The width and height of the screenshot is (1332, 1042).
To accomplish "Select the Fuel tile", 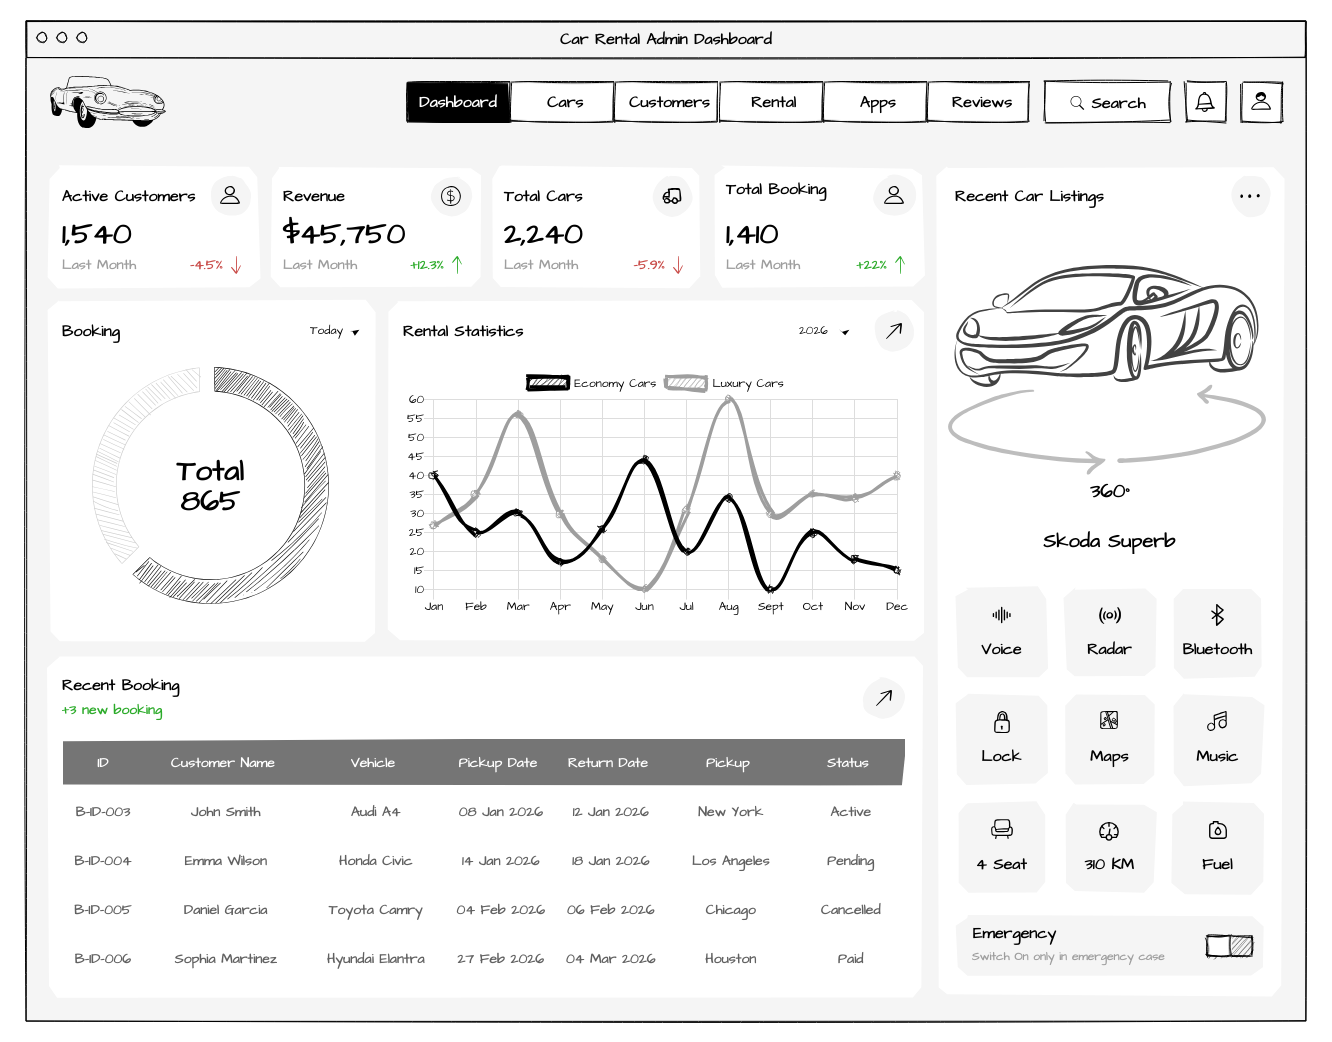I will tap(1217, 847).
